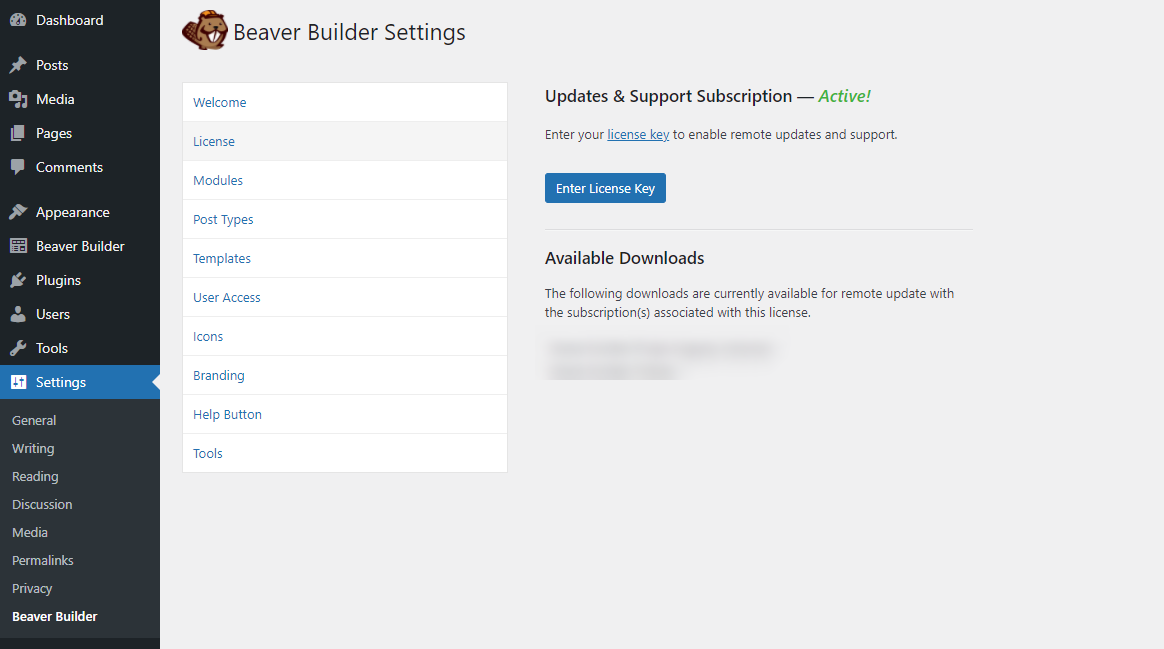This screenshot has width=1164, height=649.
Task: Follow the license key hyperlink
Action: pyautogui.click(x=638, y=134)
